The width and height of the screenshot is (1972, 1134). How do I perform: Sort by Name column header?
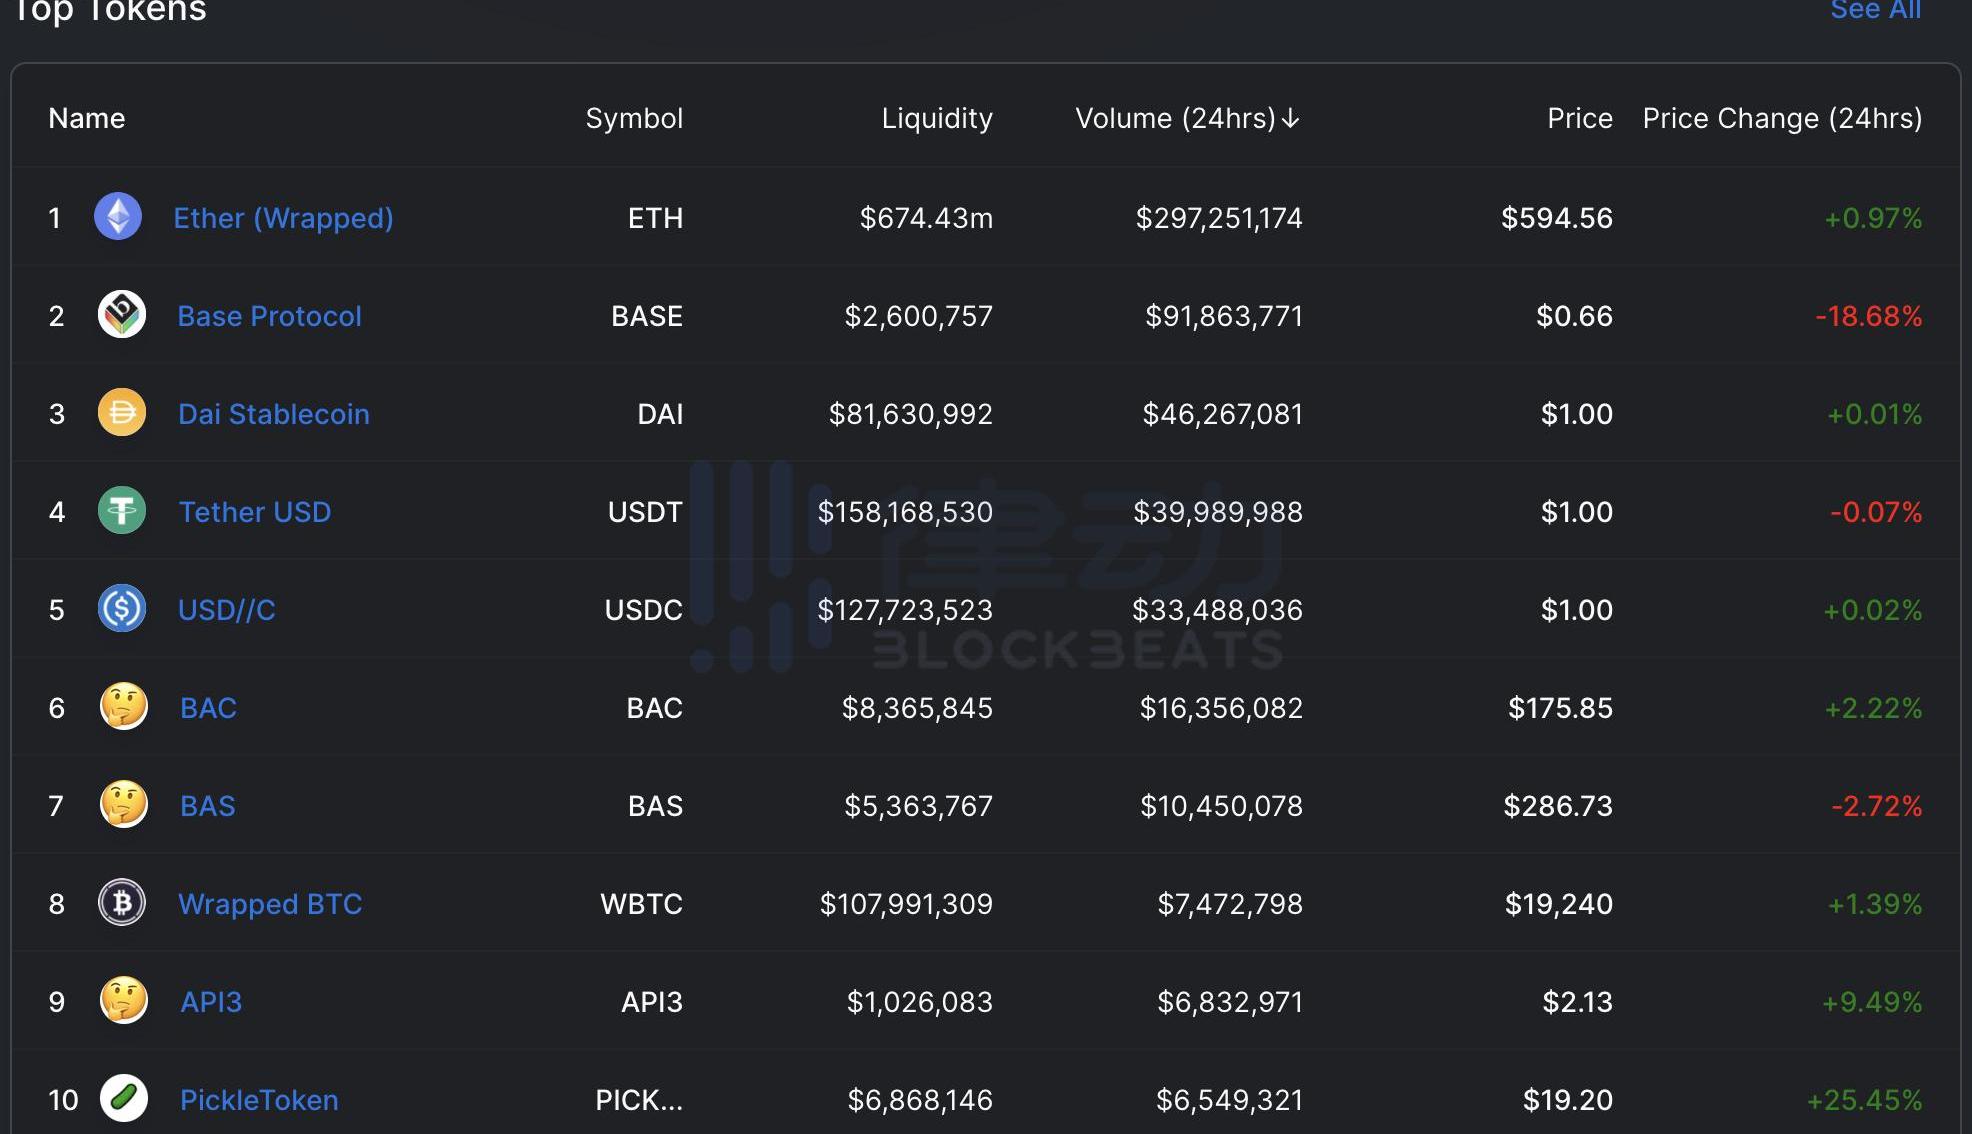tap(87, 118)
